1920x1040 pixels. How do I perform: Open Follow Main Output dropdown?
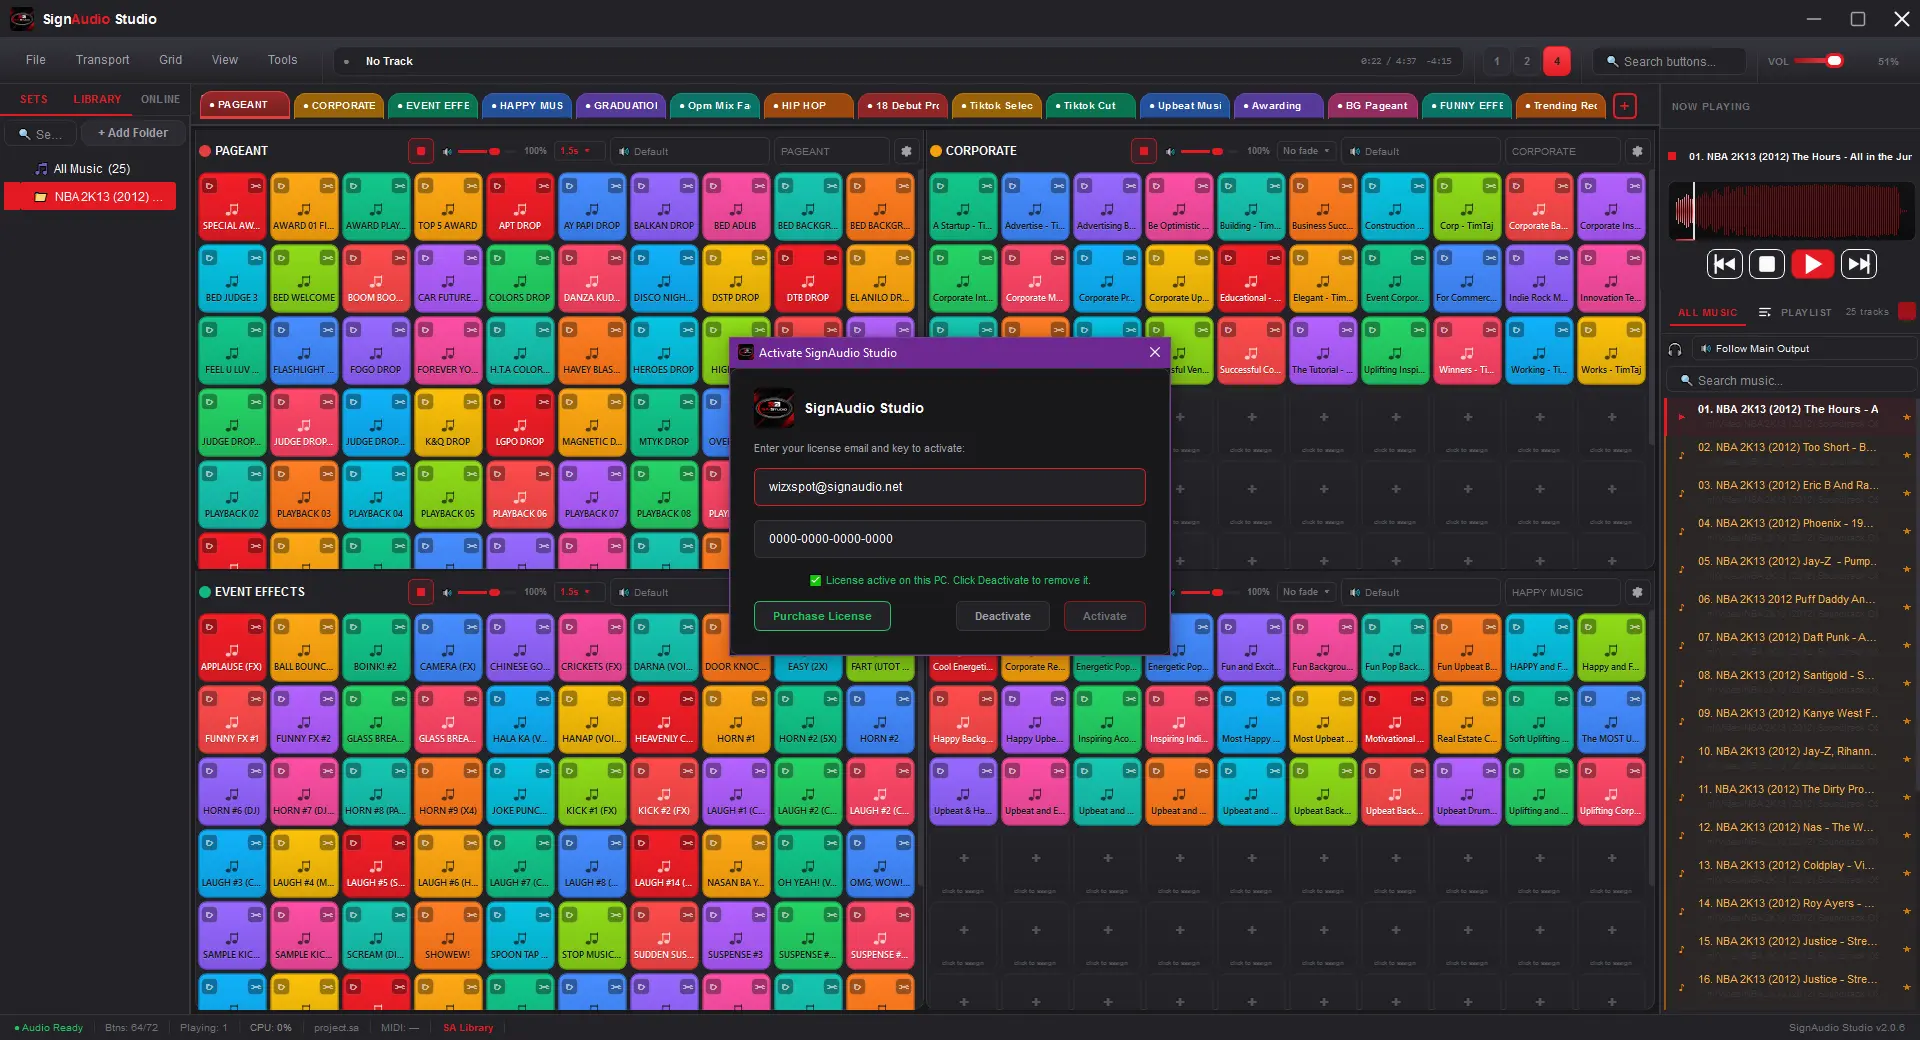click(x=1803, y=349)
